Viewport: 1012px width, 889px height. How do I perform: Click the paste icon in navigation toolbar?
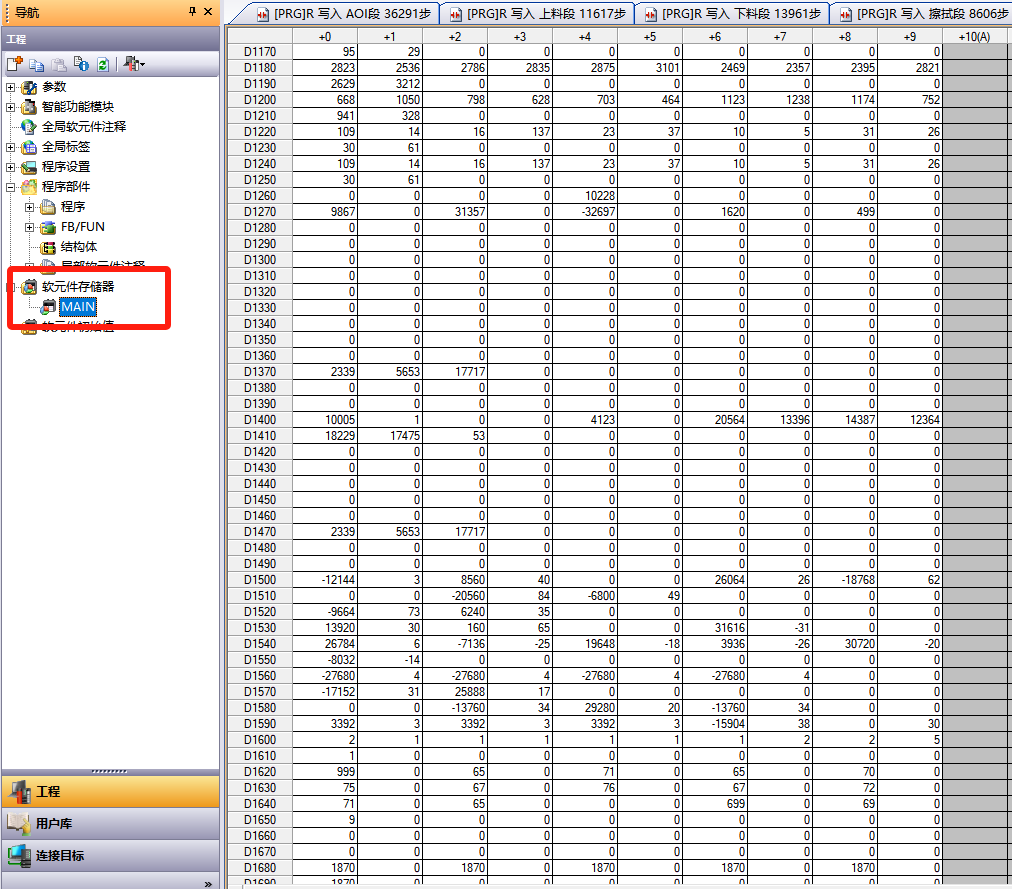tap(58, 64)
